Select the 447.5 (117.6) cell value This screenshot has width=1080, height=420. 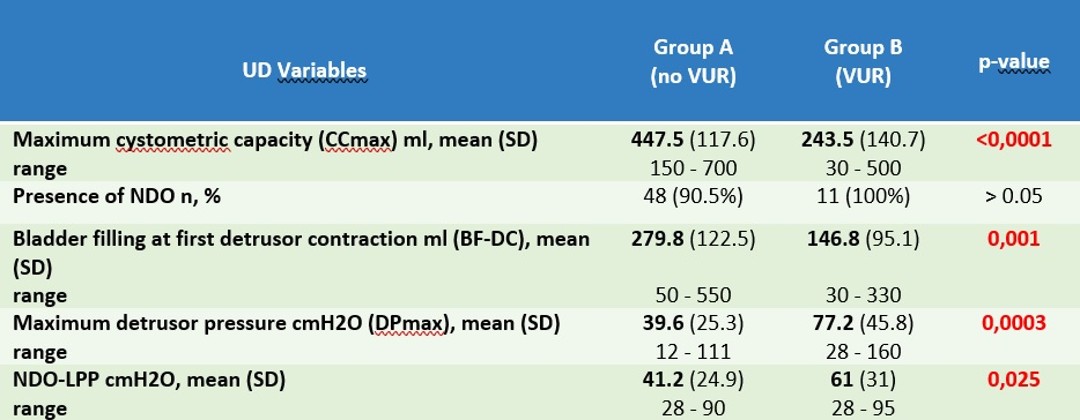[693, 140]
